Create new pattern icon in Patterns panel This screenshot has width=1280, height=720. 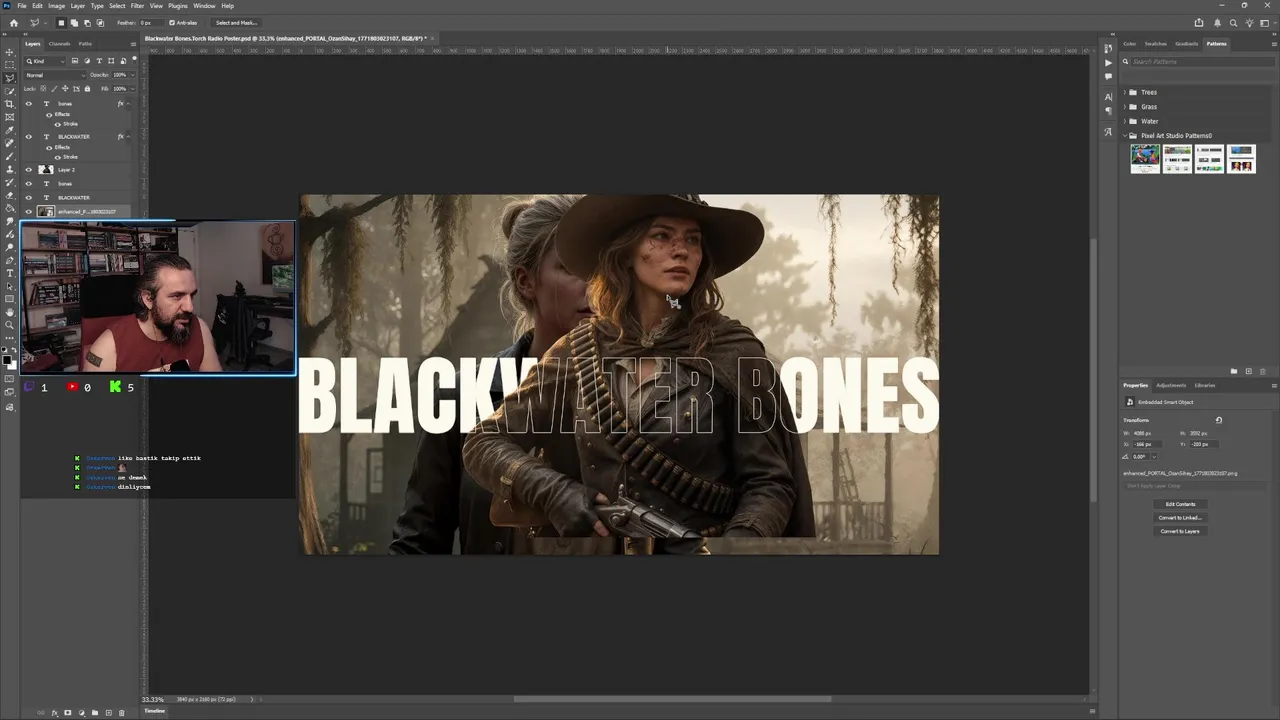tap(1248, 371)
